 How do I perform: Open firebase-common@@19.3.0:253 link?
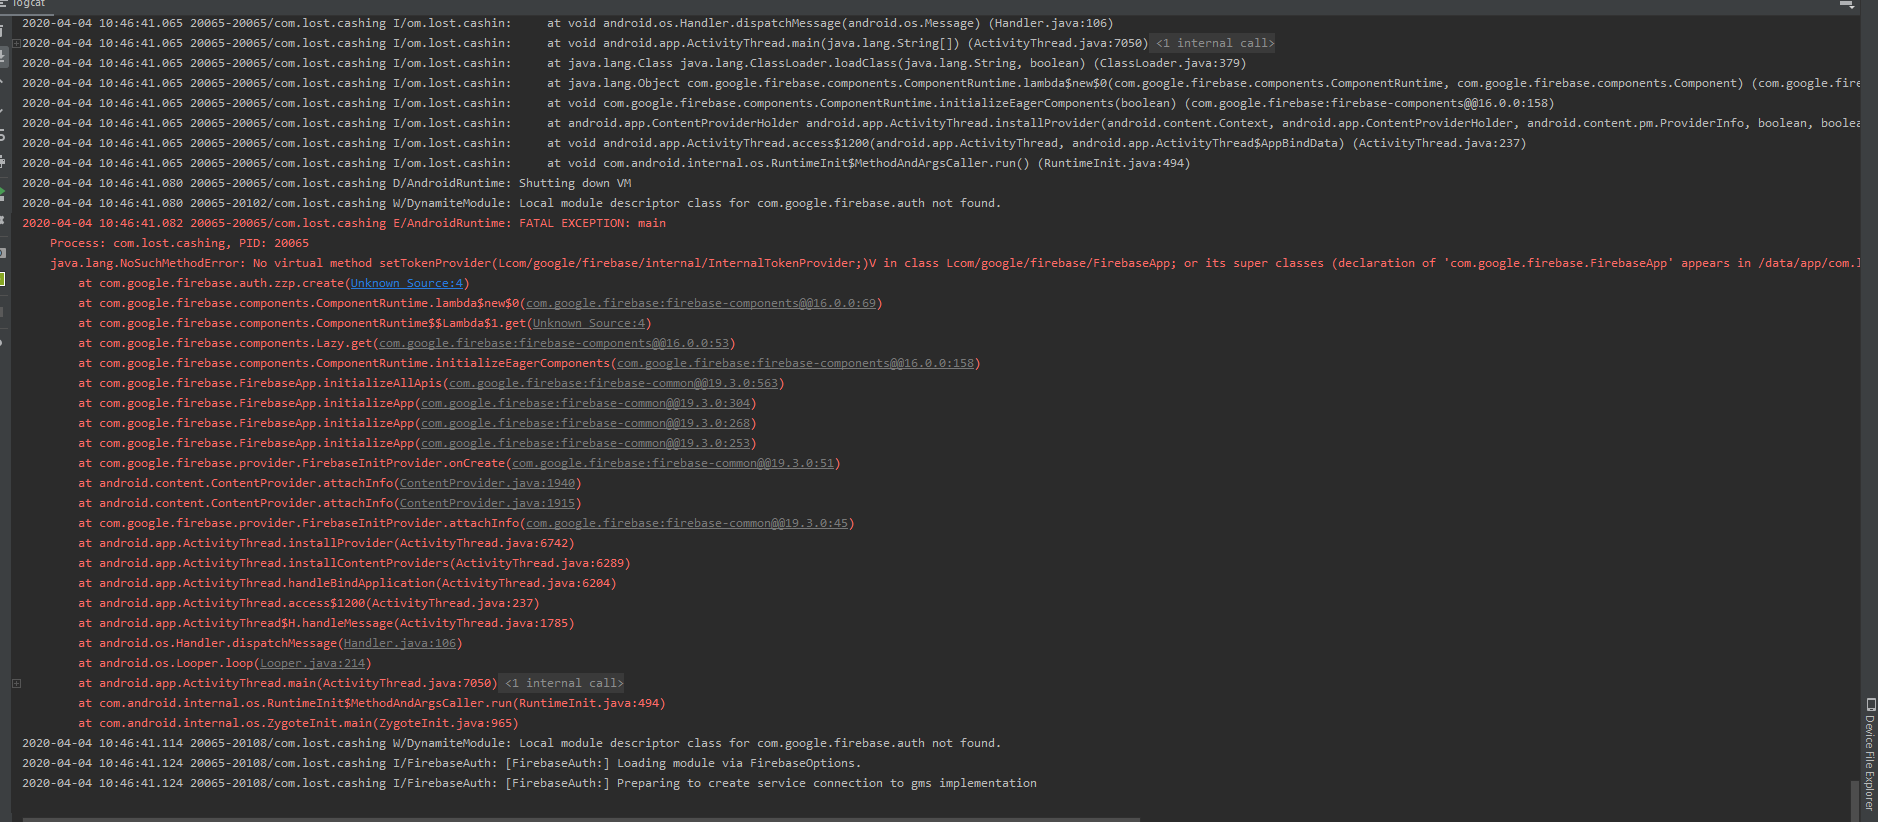tap(586, 443)
